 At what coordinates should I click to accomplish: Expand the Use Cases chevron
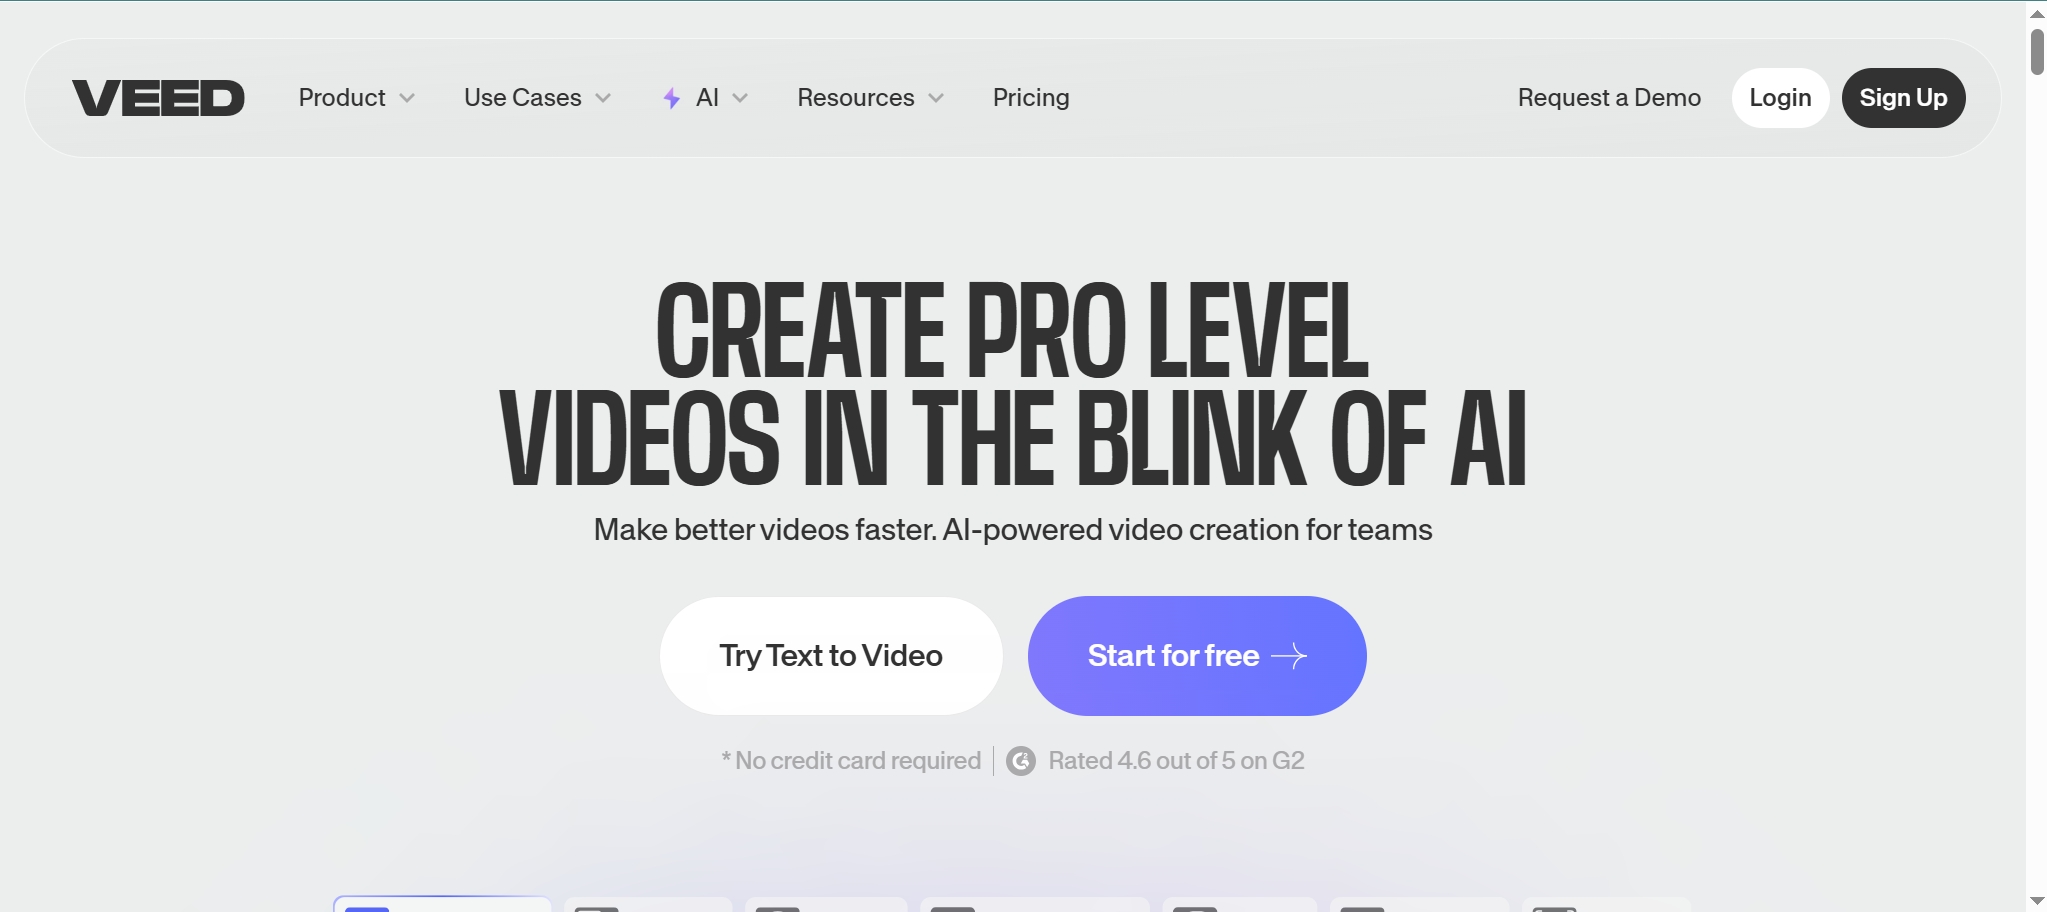click(603, 98)
